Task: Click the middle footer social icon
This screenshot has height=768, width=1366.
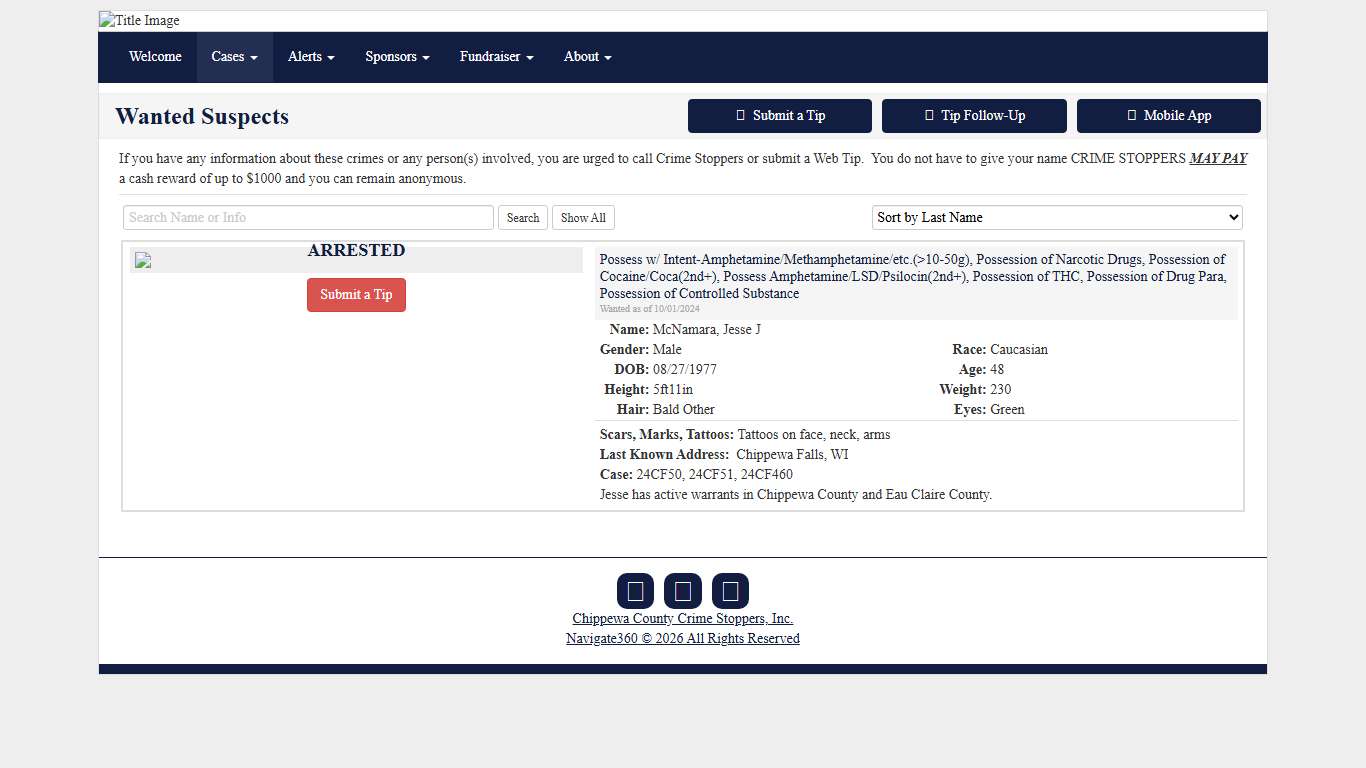Action: [682, 591]
